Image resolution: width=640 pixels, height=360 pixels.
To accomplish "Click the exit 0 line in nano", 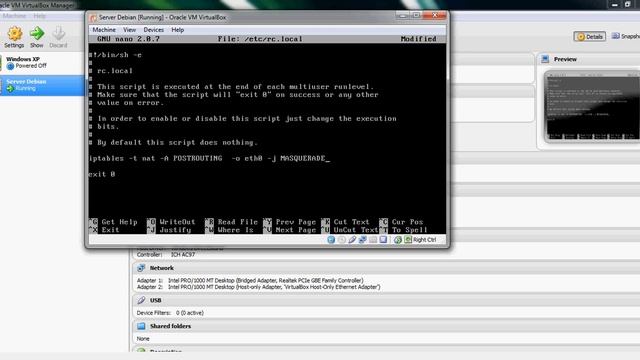I will [102, 174].
